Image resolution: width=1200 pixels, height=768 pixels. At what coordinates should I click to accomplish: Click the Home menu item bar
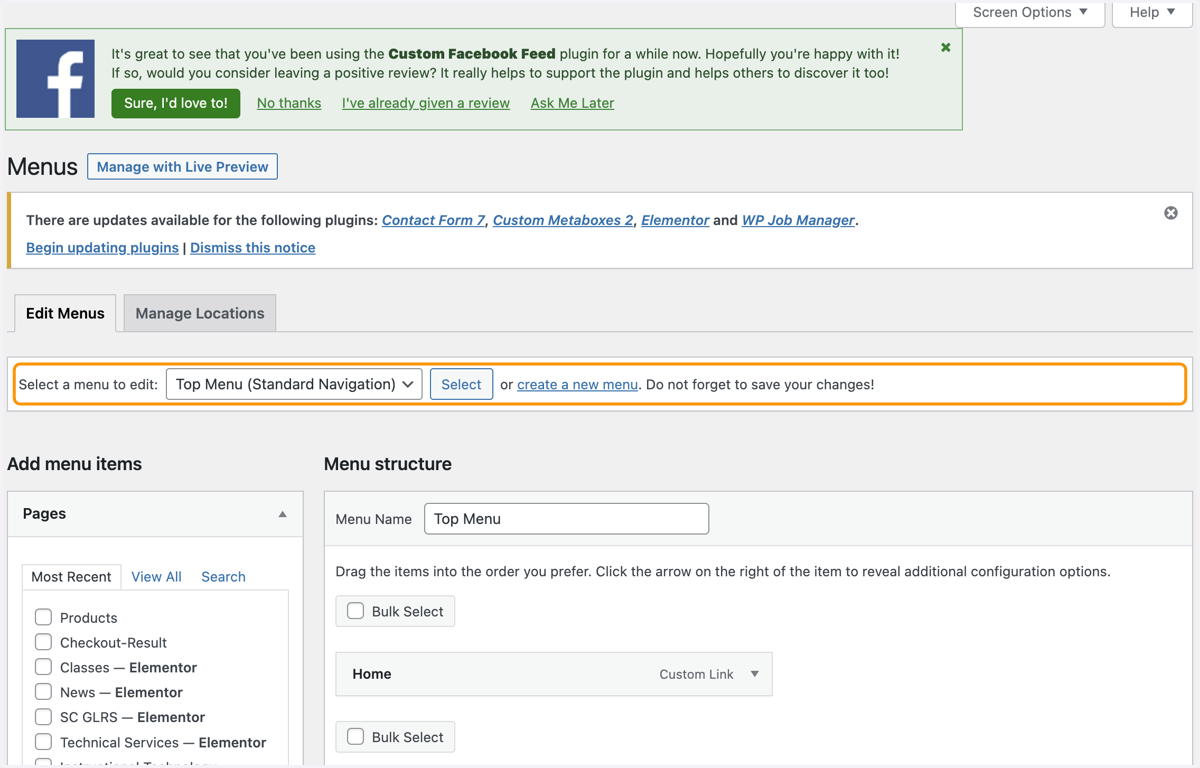(x=554, y=674)
